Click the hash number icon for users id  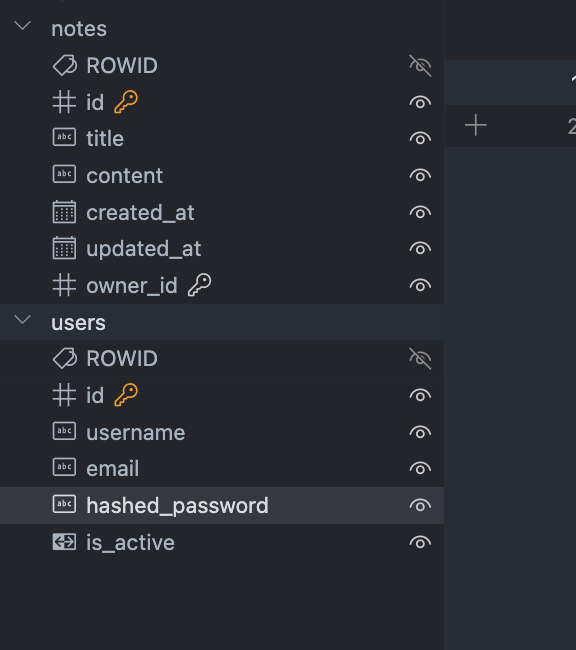coord(64,395)
